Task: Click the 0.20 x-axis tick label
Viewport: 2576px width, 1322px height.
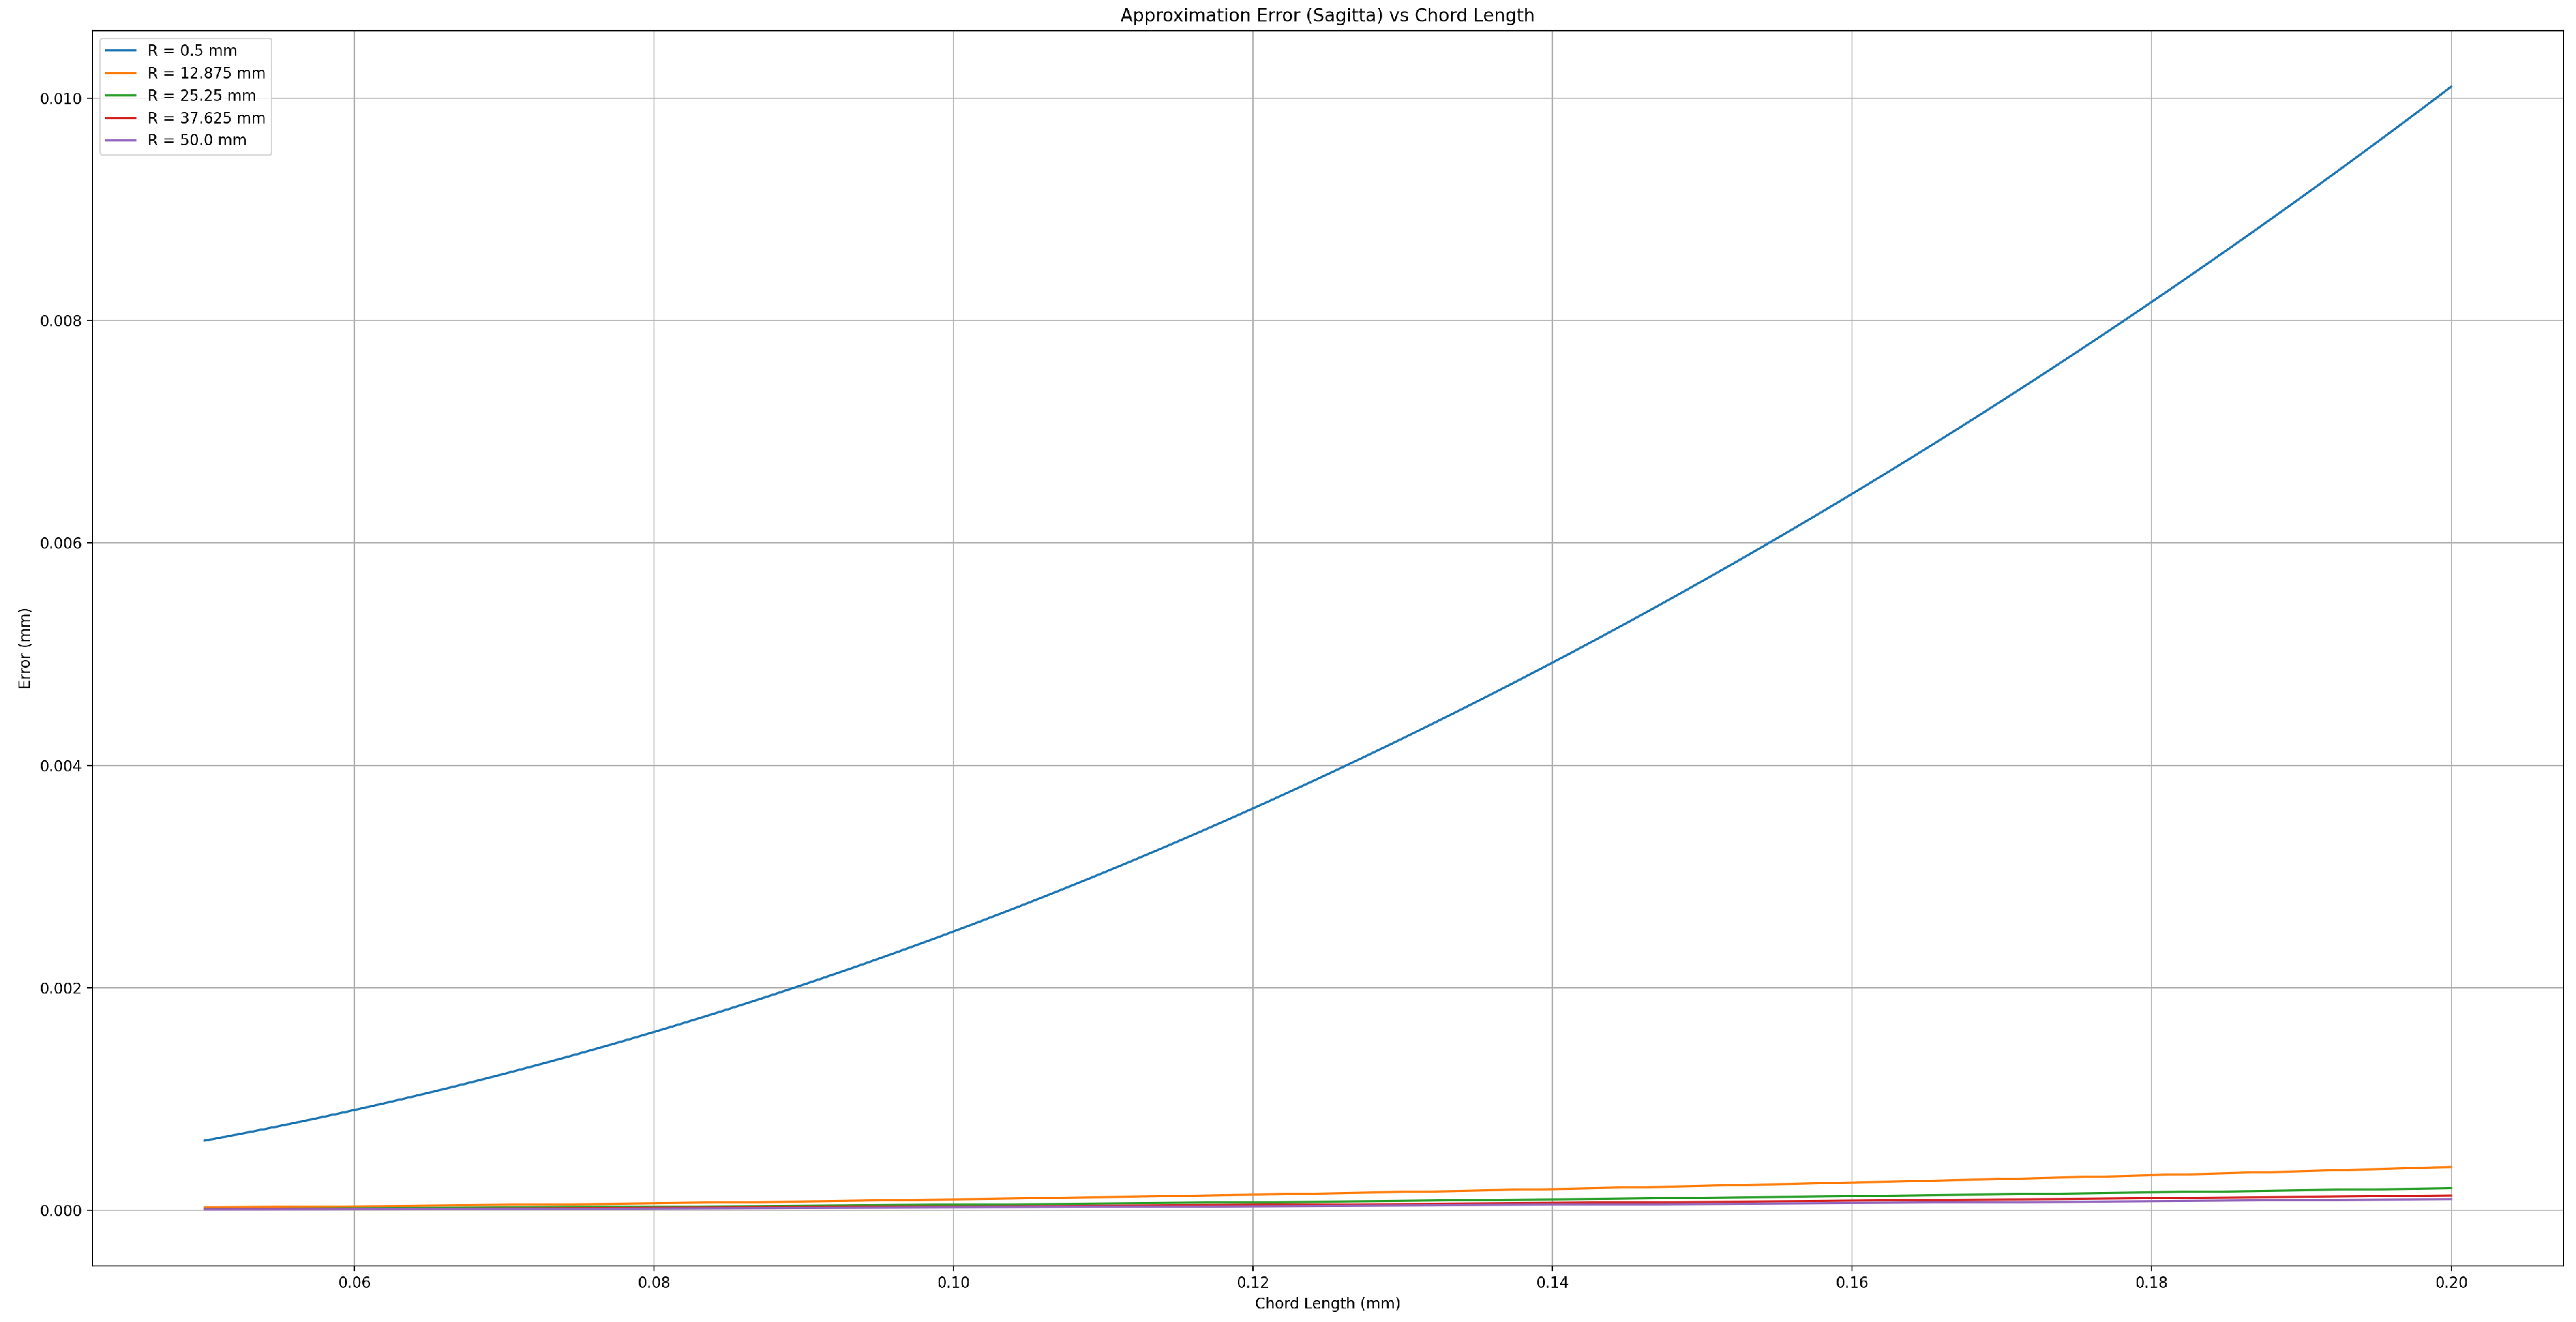Action: coord(2450,1282)
